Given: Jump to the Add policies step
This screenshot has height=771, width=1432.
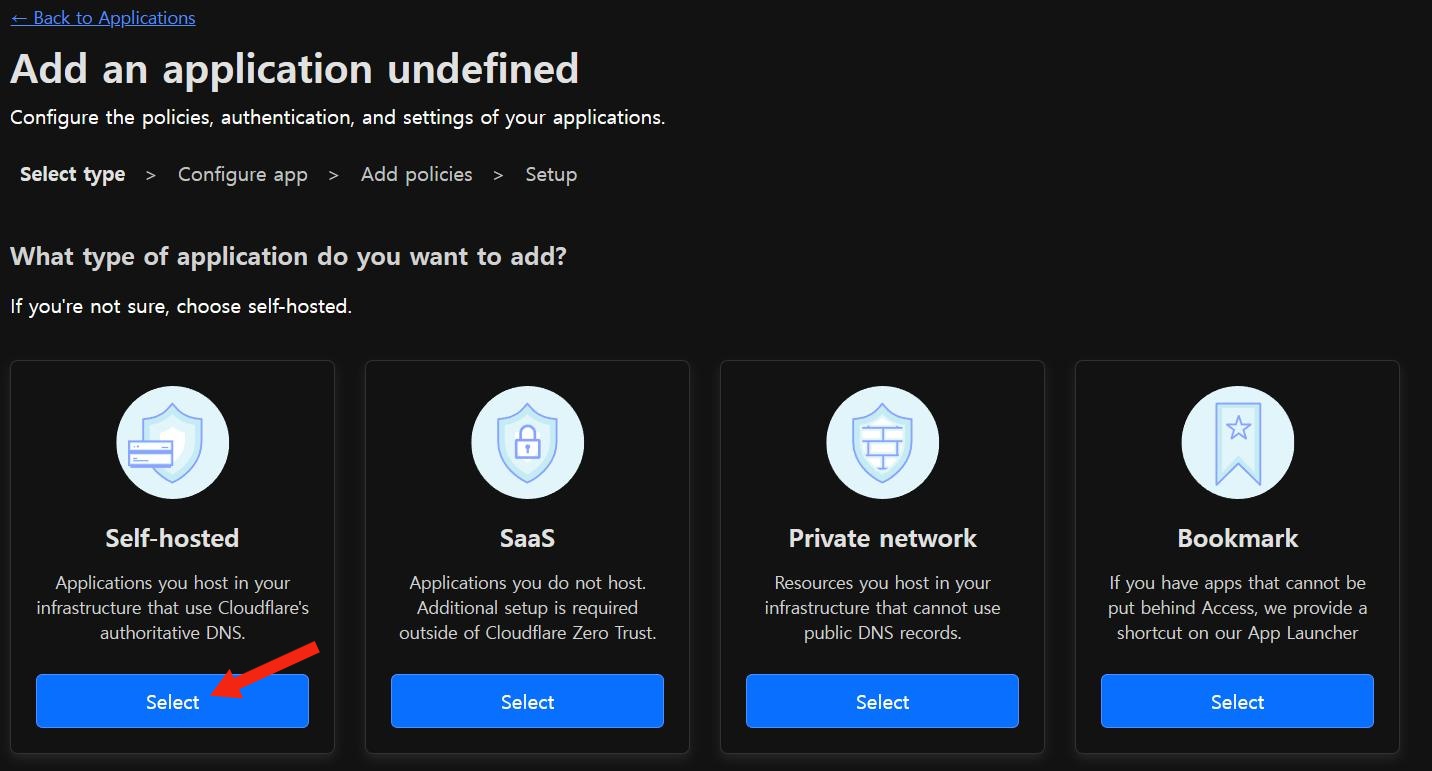Looking at the screenshot, I should [x=416, y=174].
